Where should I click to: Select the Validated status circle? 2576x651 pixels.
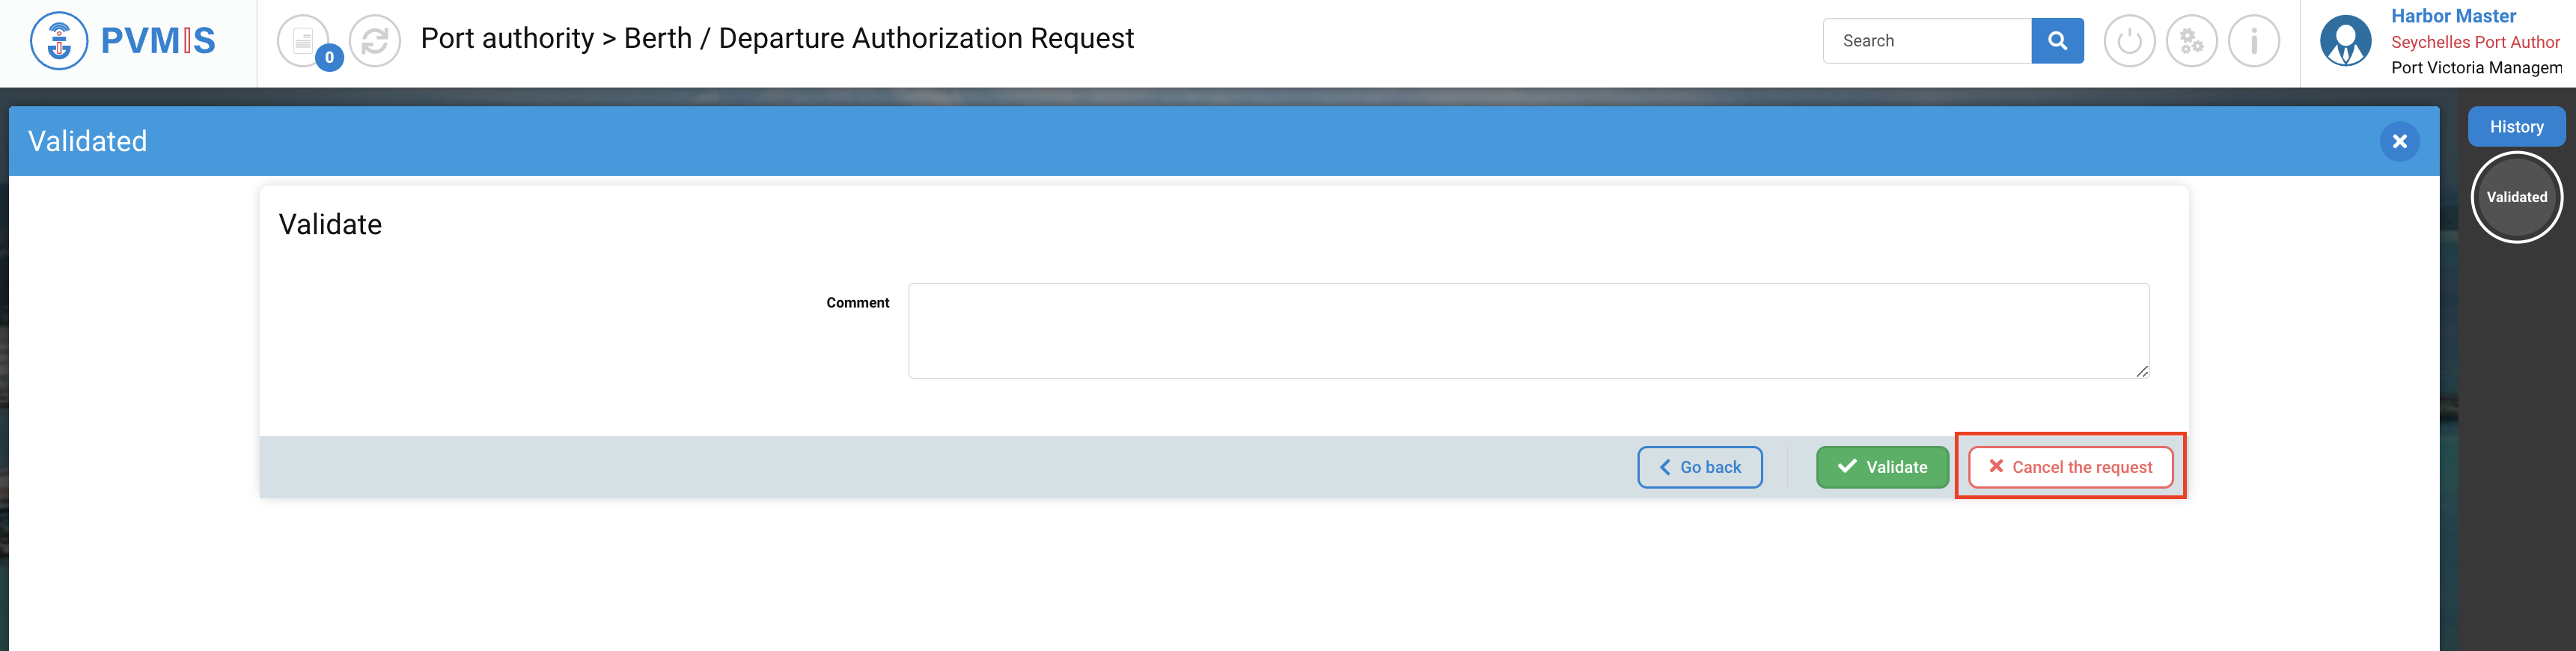(x=2516, y=197)
